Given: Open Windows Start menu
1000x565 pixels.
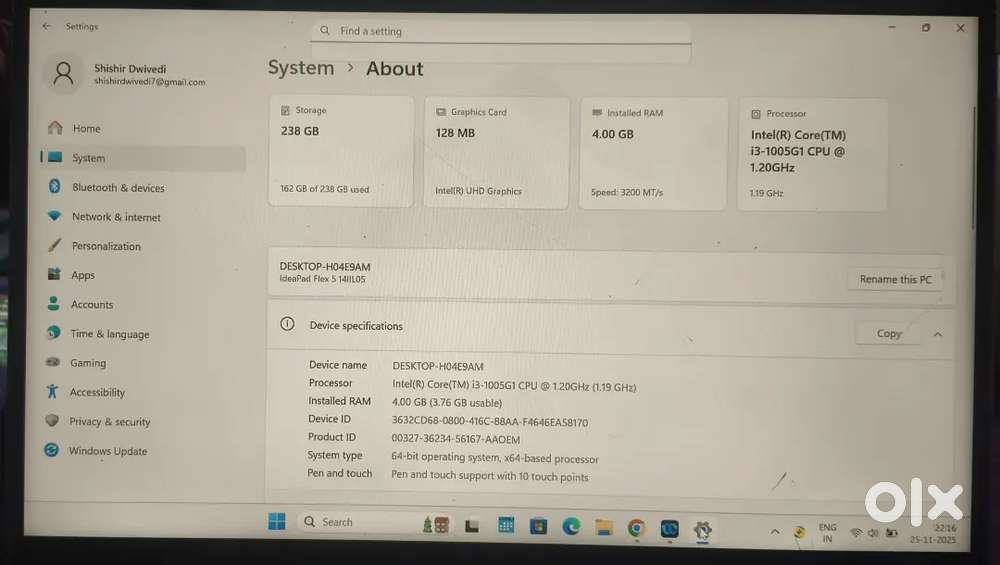Looking at the screenshot, I should point(277,522).
